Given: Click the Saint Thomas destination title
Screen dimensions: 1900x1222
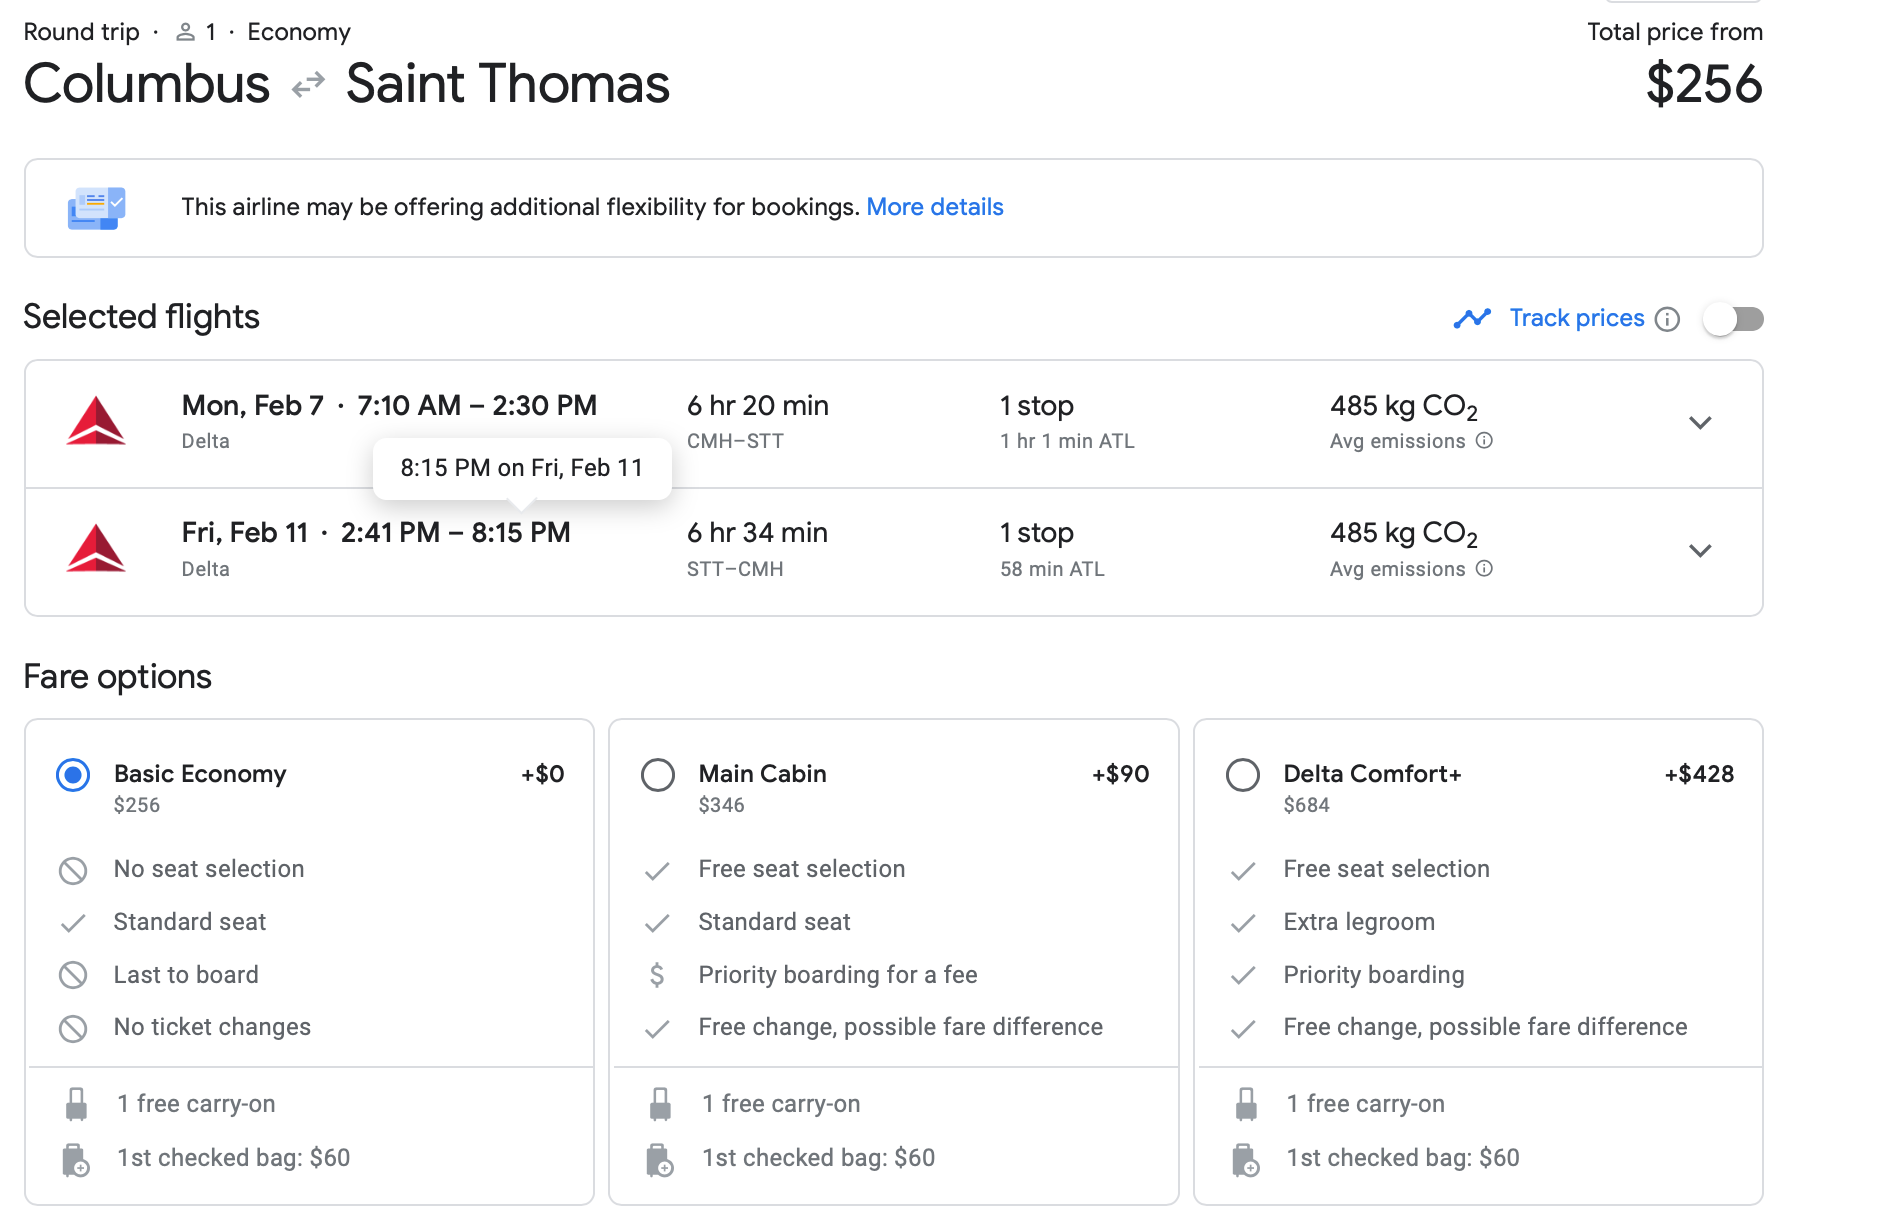Looking at the screenshot, I should [x=508, y=84].
